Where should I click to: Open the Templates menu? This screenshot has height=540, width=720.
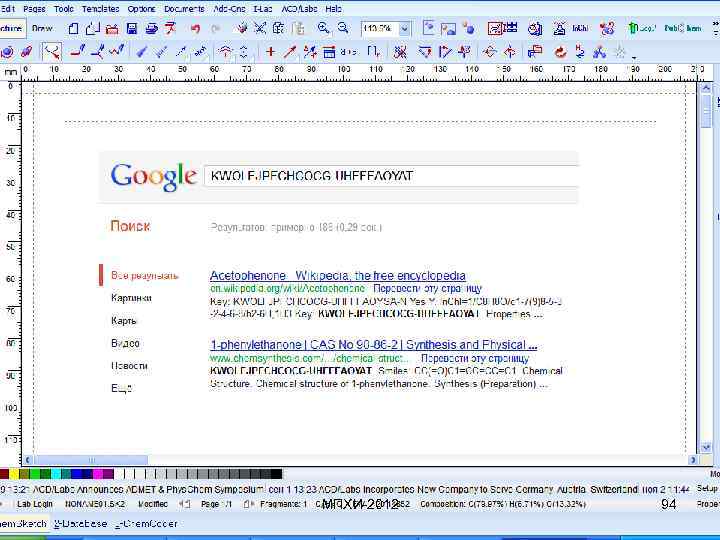click(x=101, y=9)
